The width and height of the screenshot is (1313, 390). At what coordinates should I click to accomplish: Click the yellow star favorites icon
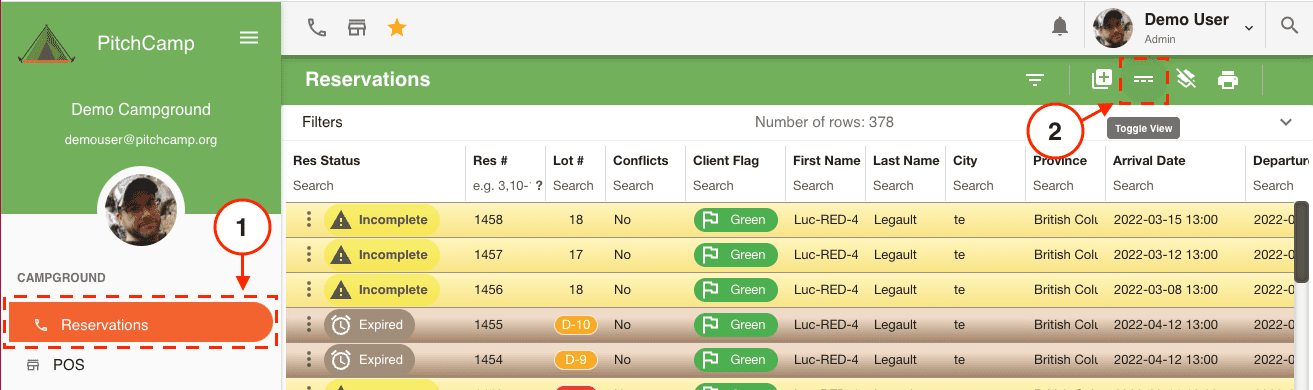pos(397,28)
